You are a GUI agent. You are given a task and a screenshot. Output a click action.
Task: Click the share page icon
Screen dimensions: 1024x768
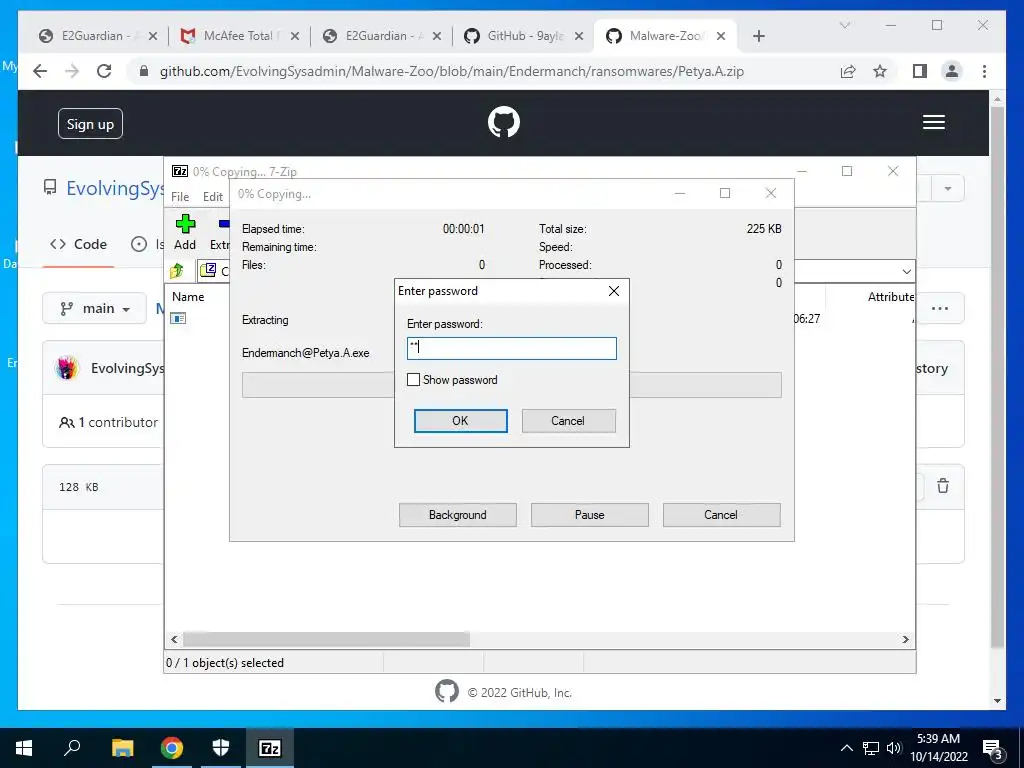click(848, 71)
